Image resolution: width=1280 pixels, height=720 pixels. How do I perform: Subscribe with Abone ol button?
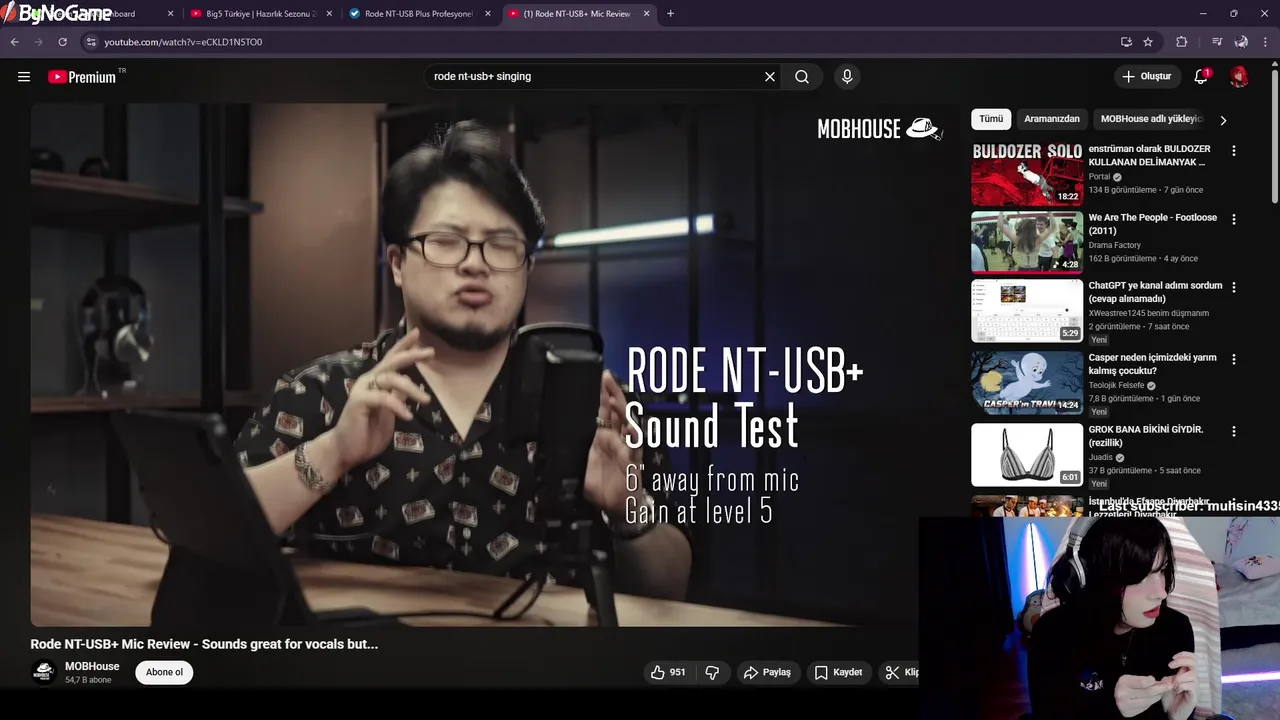(164, 672)
